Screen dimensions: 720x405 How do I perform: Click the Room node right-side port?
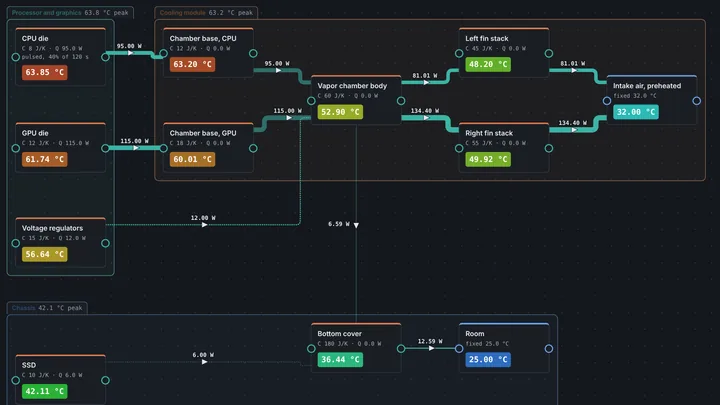[x=549, y=349]
